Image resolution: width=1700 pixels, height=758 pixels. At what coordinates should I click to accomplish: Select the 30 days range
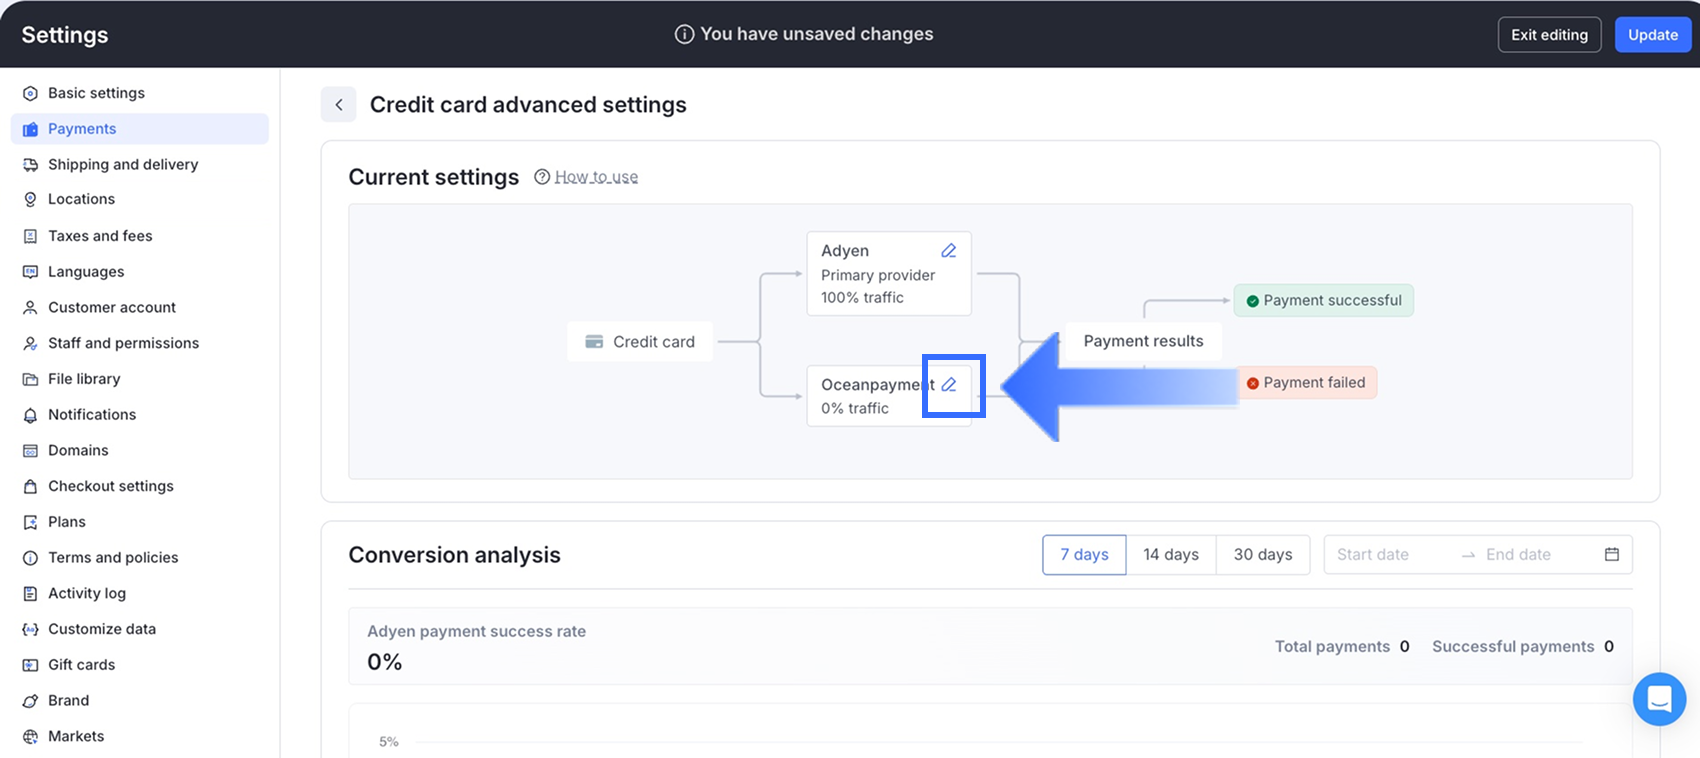click(x=1262, y=555)
